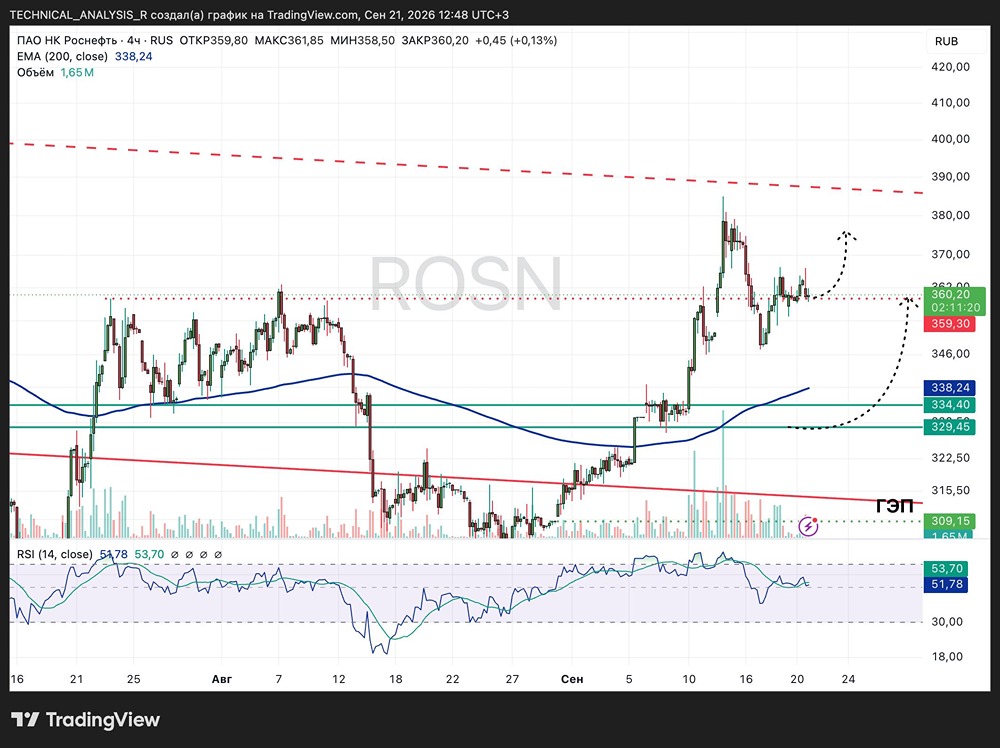The height and width of the screenshot is (748, 1000).
Task: Open the TradingView logo at the bottom
Action: click(x=85, y=720)
